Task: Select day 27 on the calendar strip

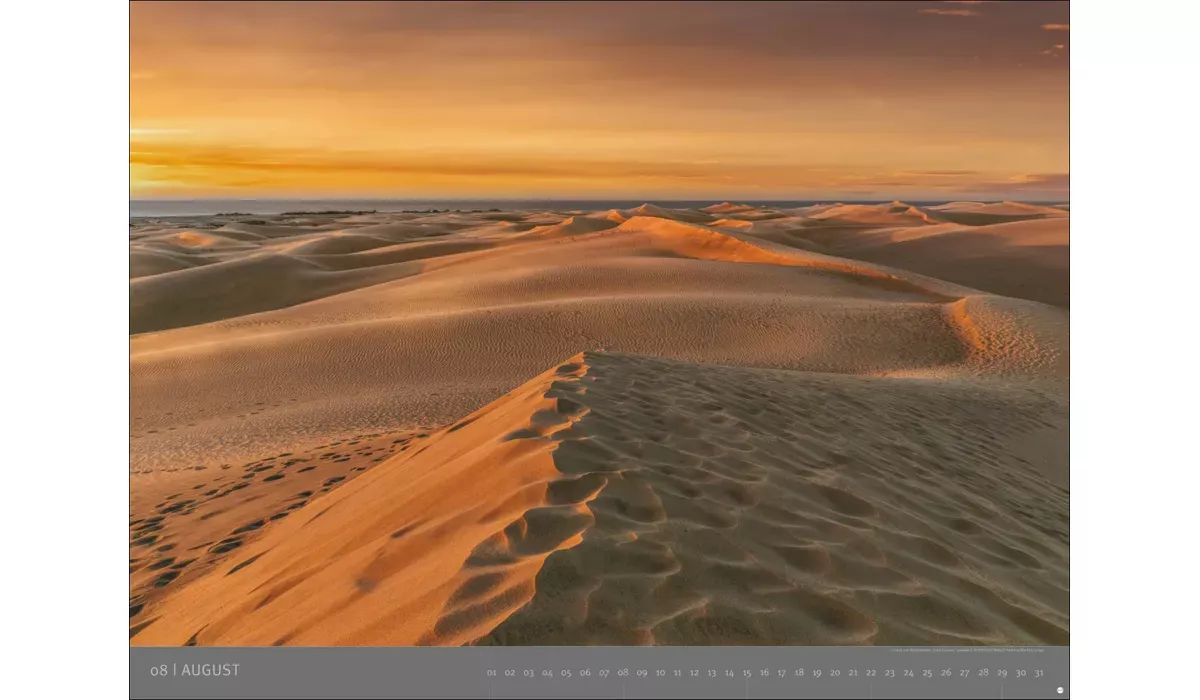Action: click(964, 673)
